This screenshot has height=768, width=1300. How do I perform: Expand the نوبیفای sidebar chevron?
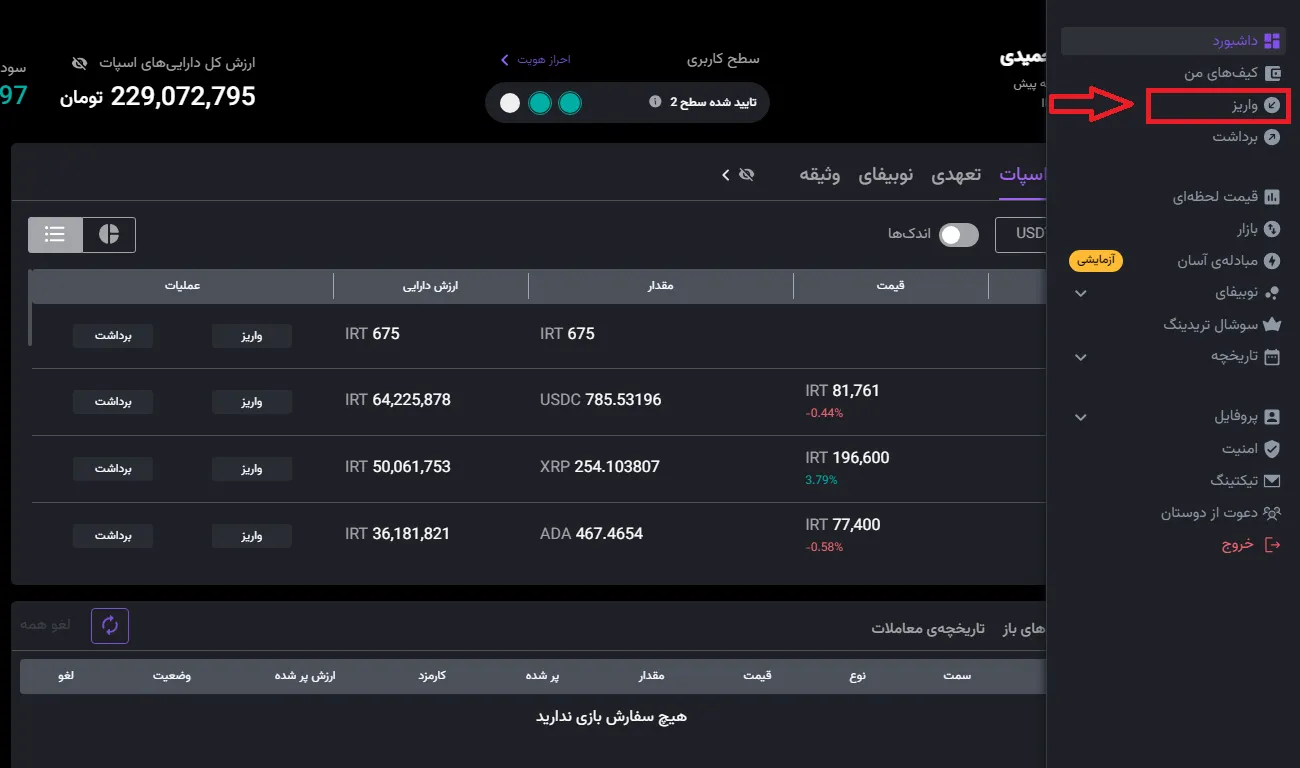click(x=1080, y=293)
